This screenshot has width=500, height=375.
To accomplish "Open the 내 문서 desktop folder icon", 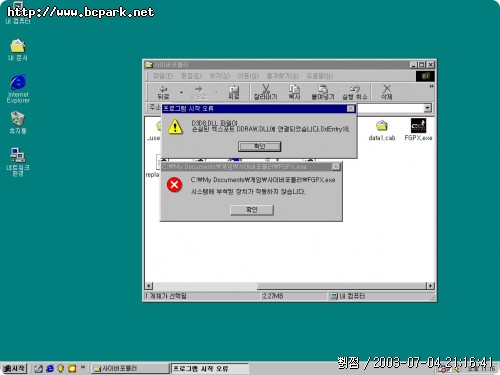I will click(18, 50).
